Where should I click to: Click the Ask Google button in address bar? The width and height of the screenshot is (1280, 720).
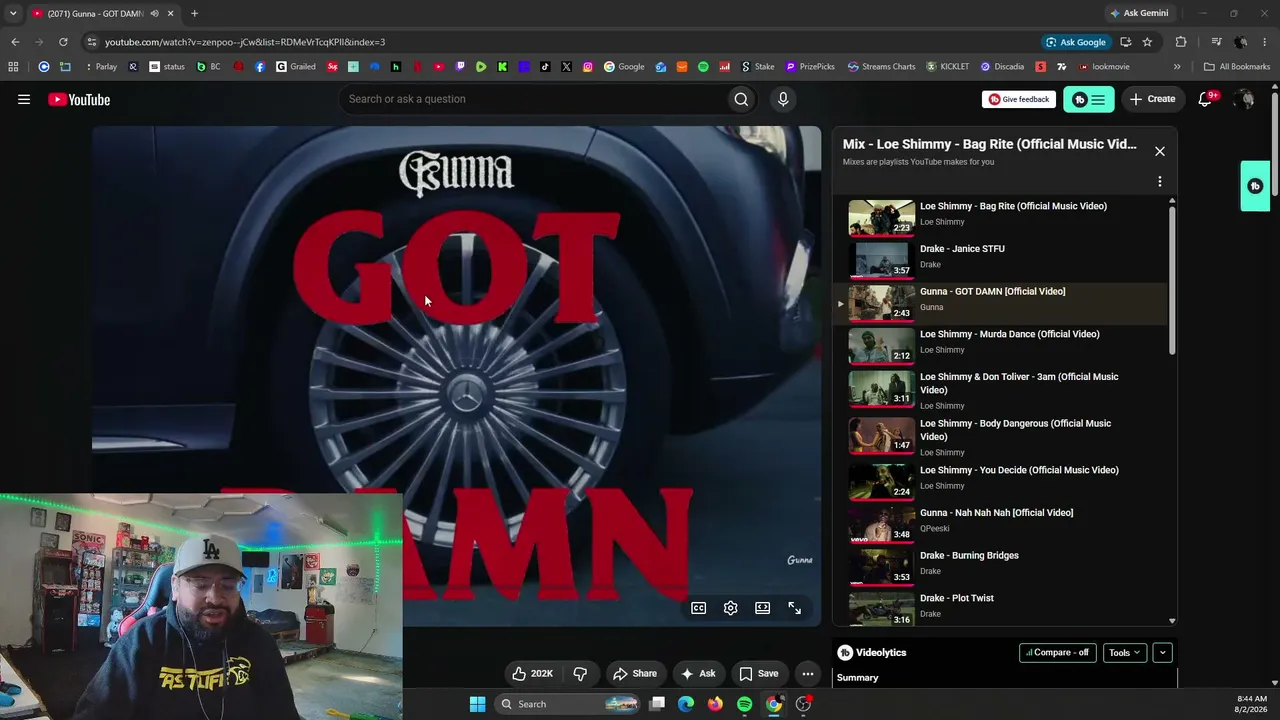(1076, 42)
